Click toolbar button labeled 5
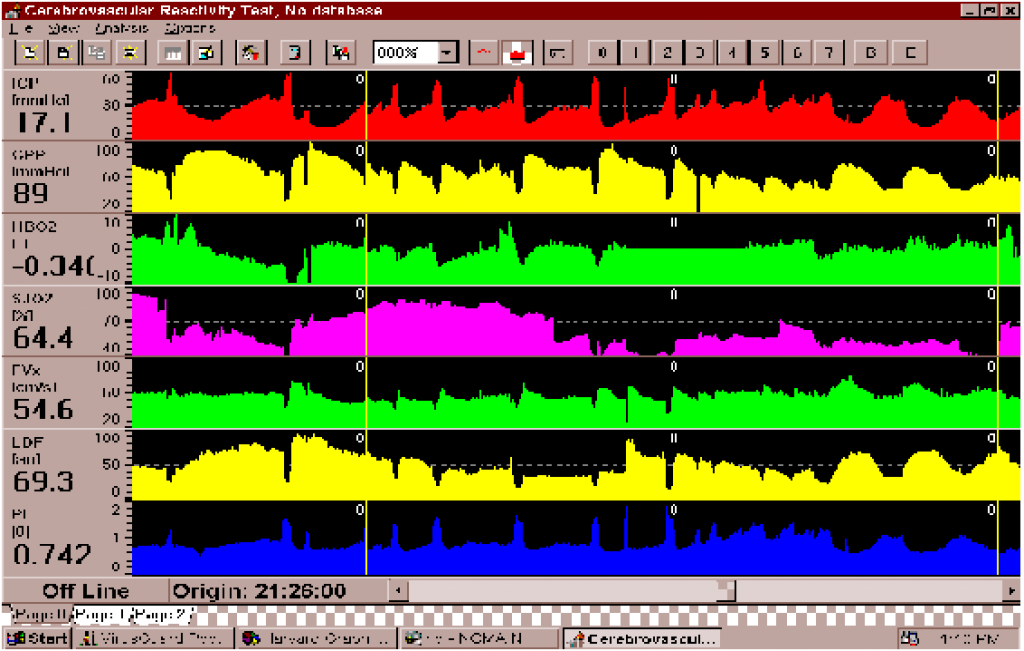The width and height of the screenshot is (1024, 651). 765,53
